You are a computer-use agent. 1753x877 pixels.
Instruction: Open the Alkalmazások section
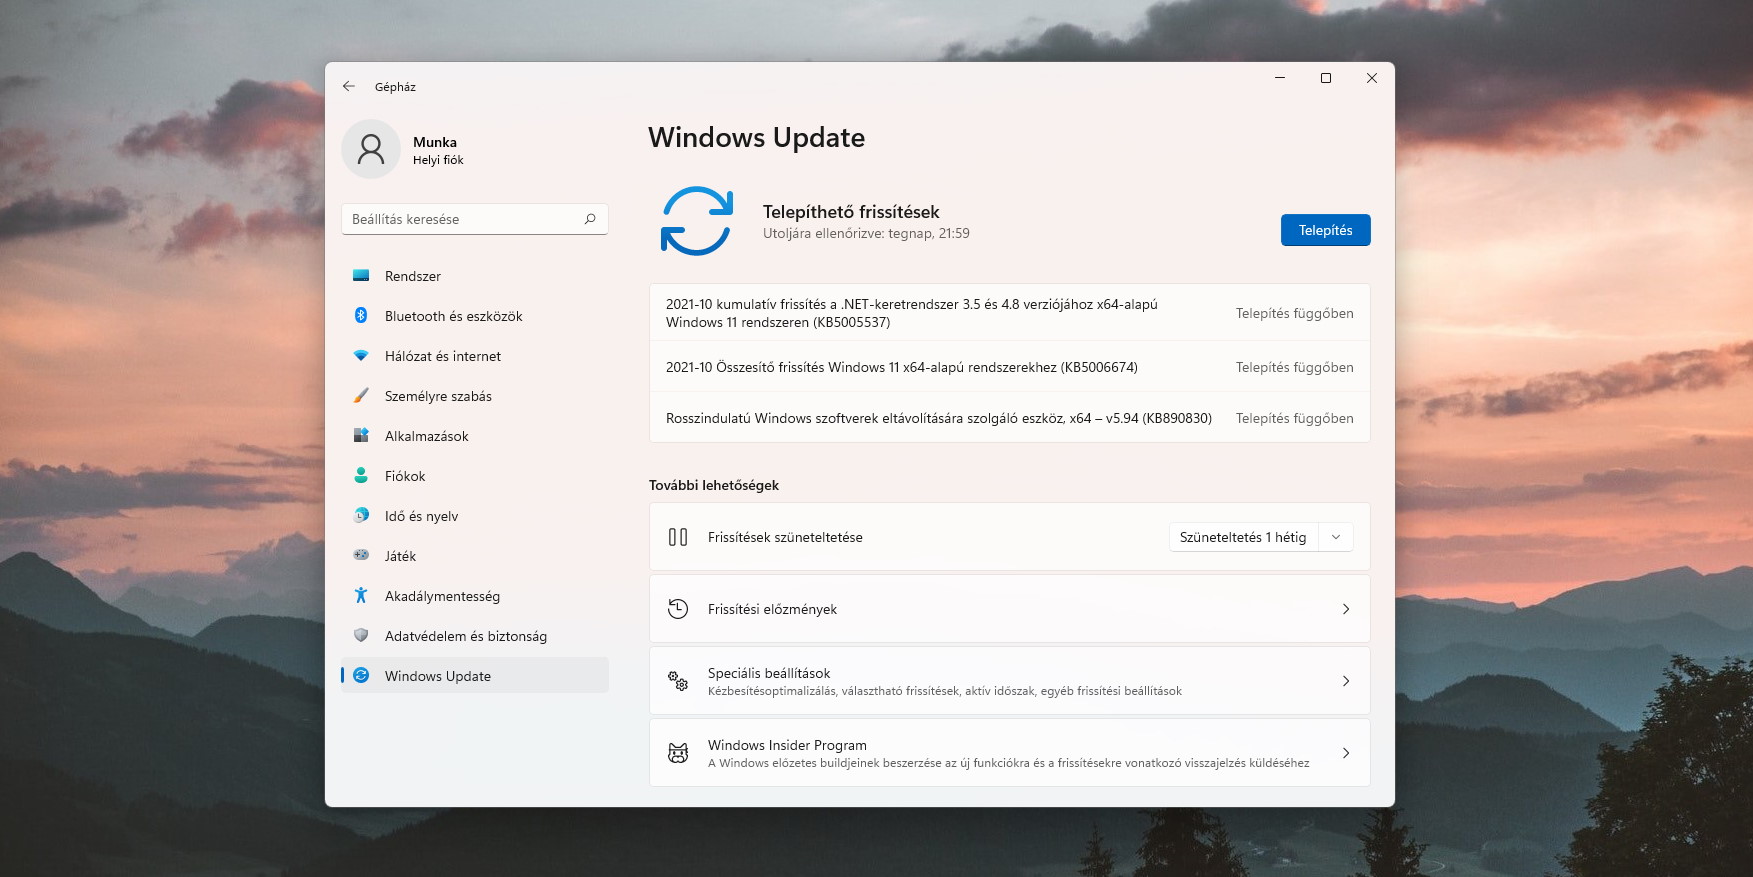[475, 436]
